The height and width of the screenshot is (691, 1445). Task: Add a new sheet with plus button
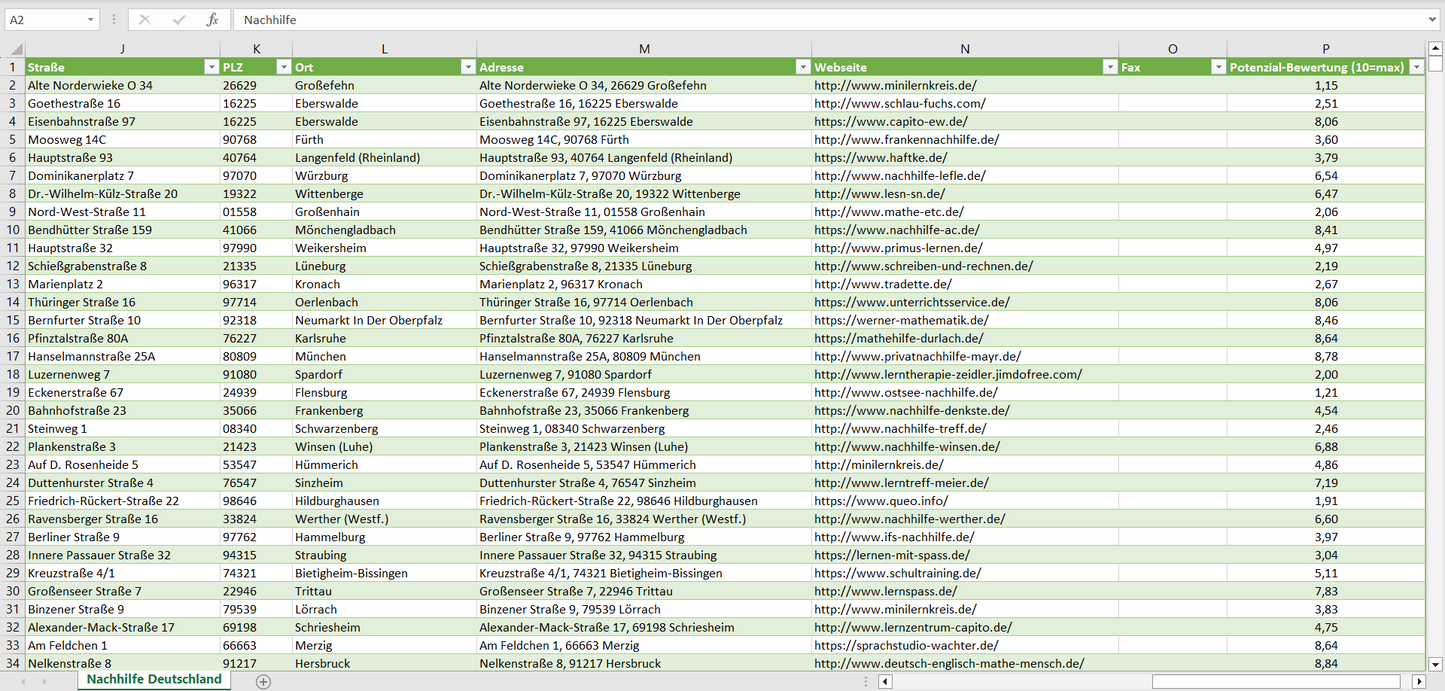[x=263, y=681]
